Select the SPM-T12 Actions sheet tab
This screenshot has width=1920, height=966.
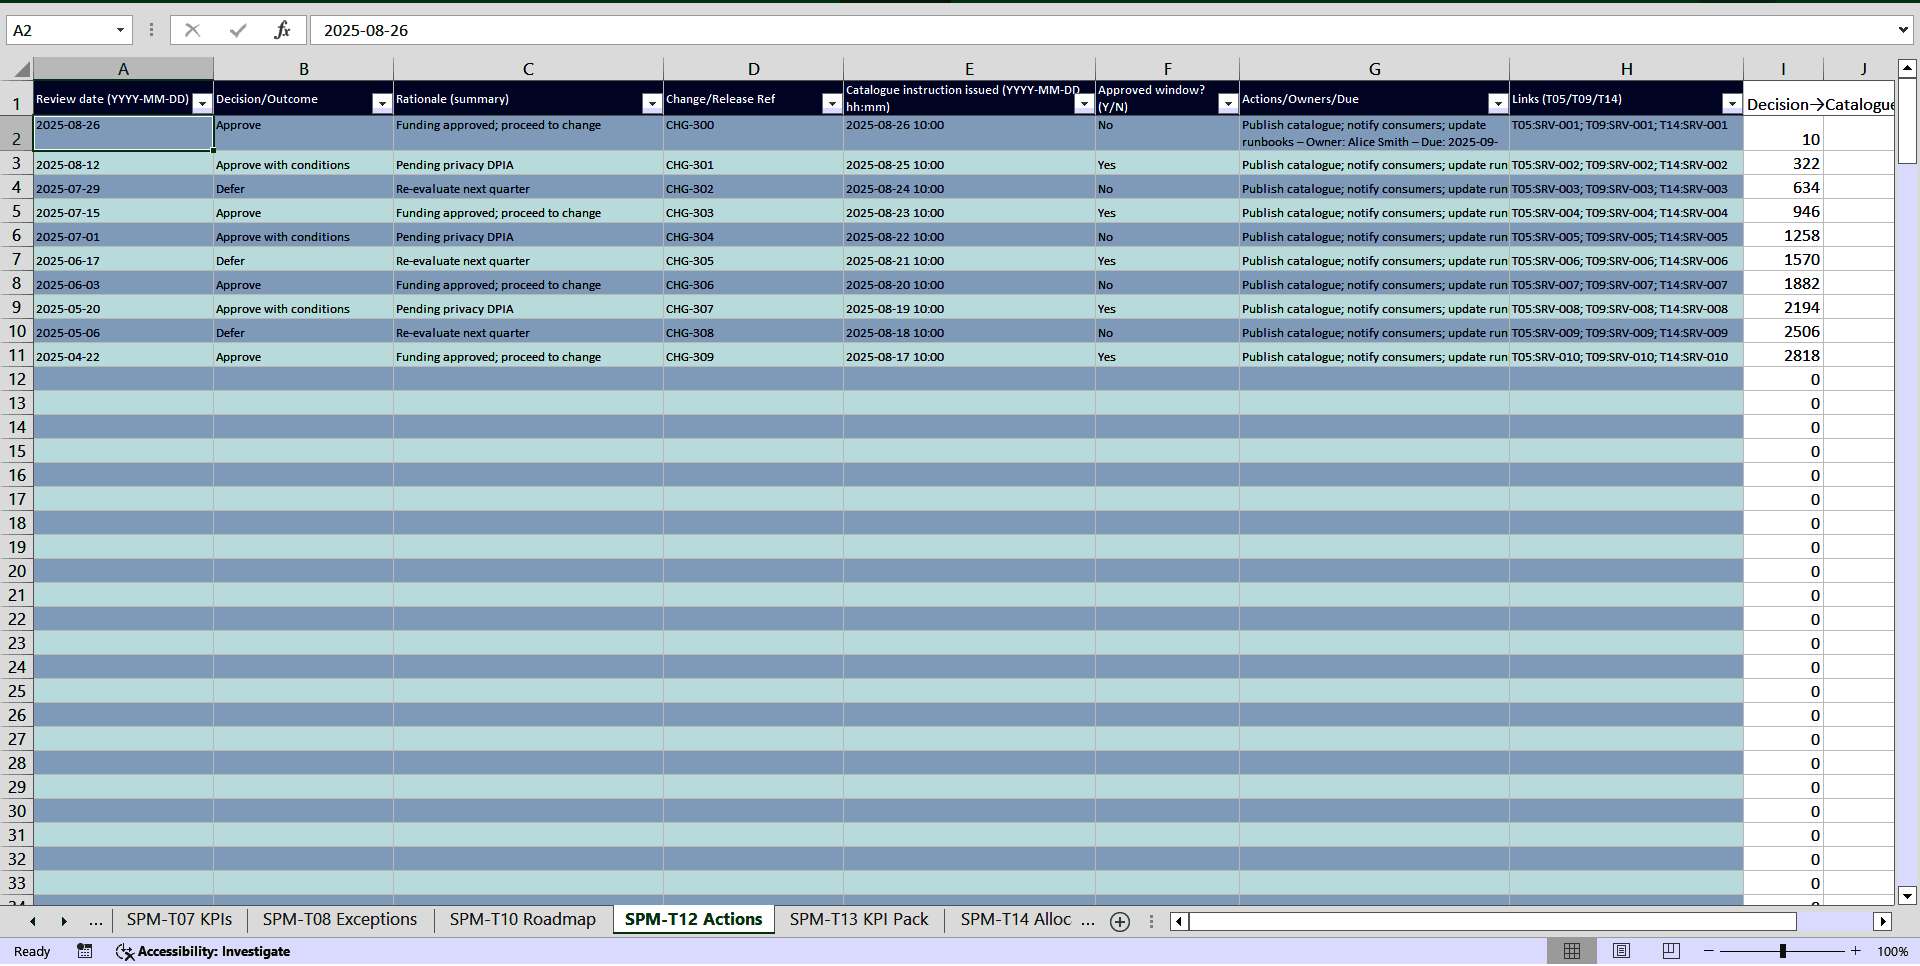point(693,920)
